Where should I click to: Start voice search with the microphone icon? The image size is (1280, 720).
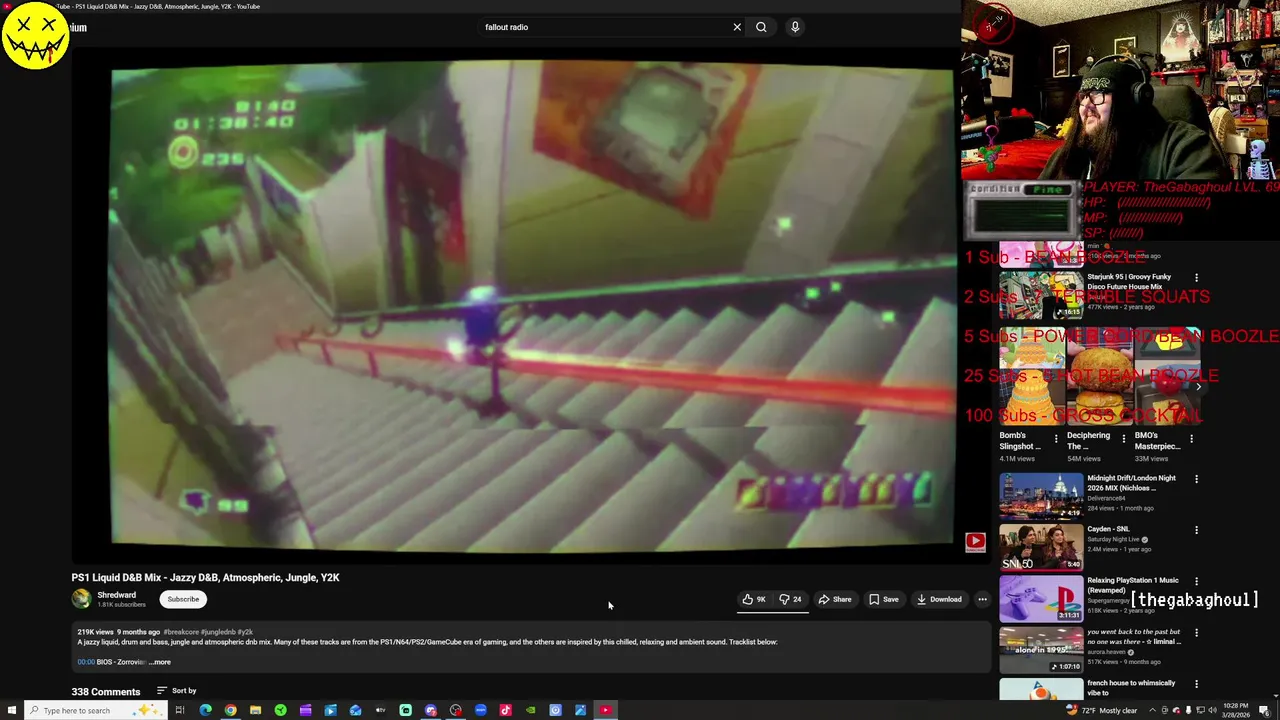pos(795,27)
